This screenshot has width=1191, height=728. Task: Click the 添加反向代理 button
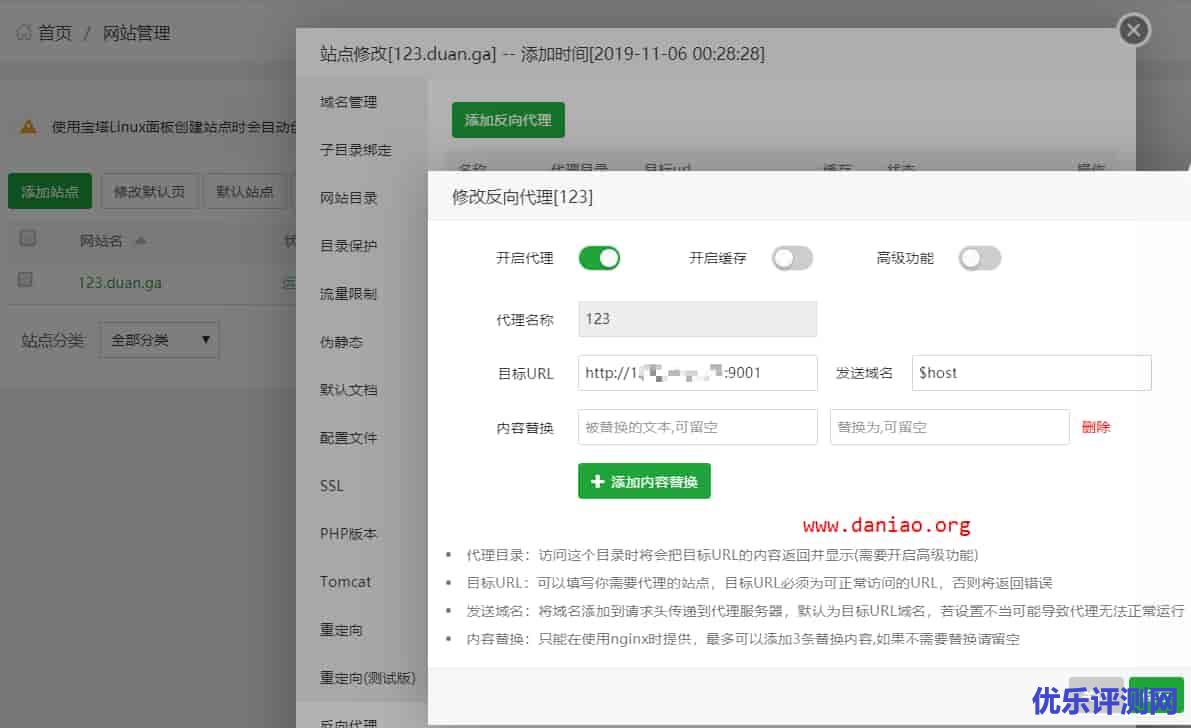[x=508, y=118]
